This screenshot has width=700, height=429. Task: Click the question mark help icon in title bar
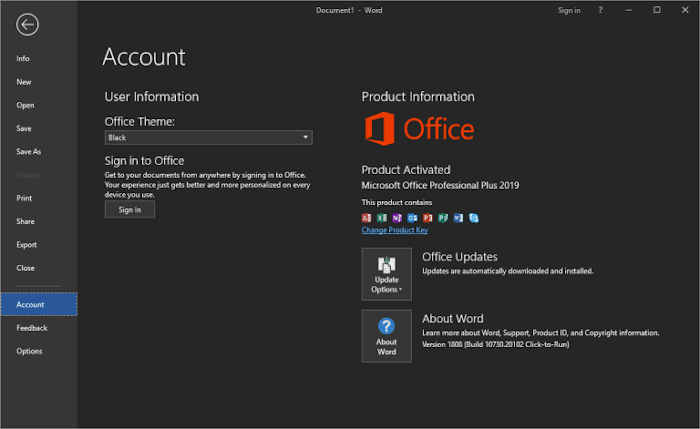pyautogui.click(x=600, y=10)
